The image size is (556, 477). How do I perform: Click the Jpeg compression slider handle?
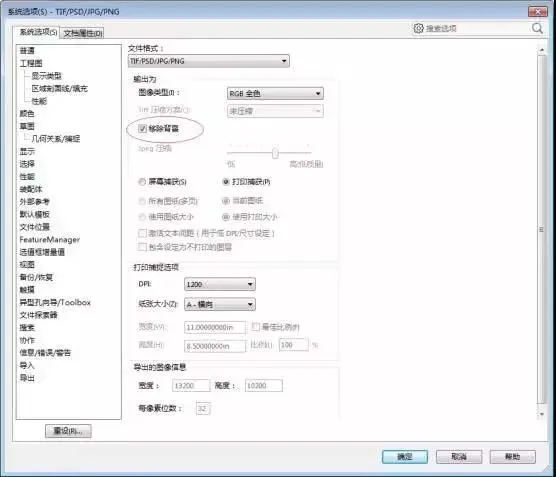tap(275, 153)
